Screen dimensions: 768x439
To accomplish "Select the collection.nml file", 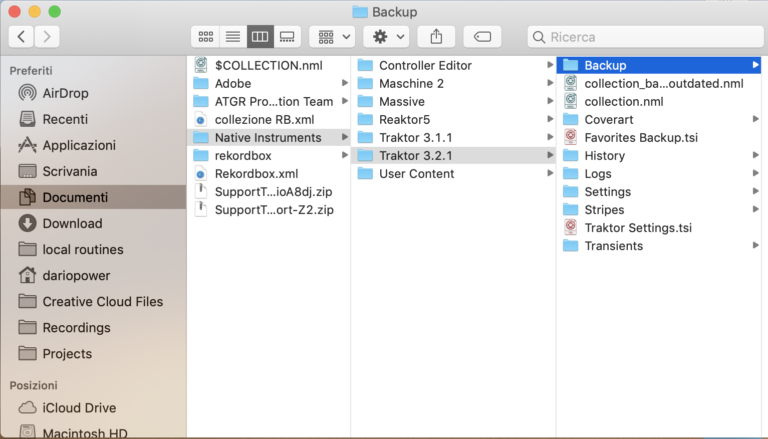I will click(659, 101).
